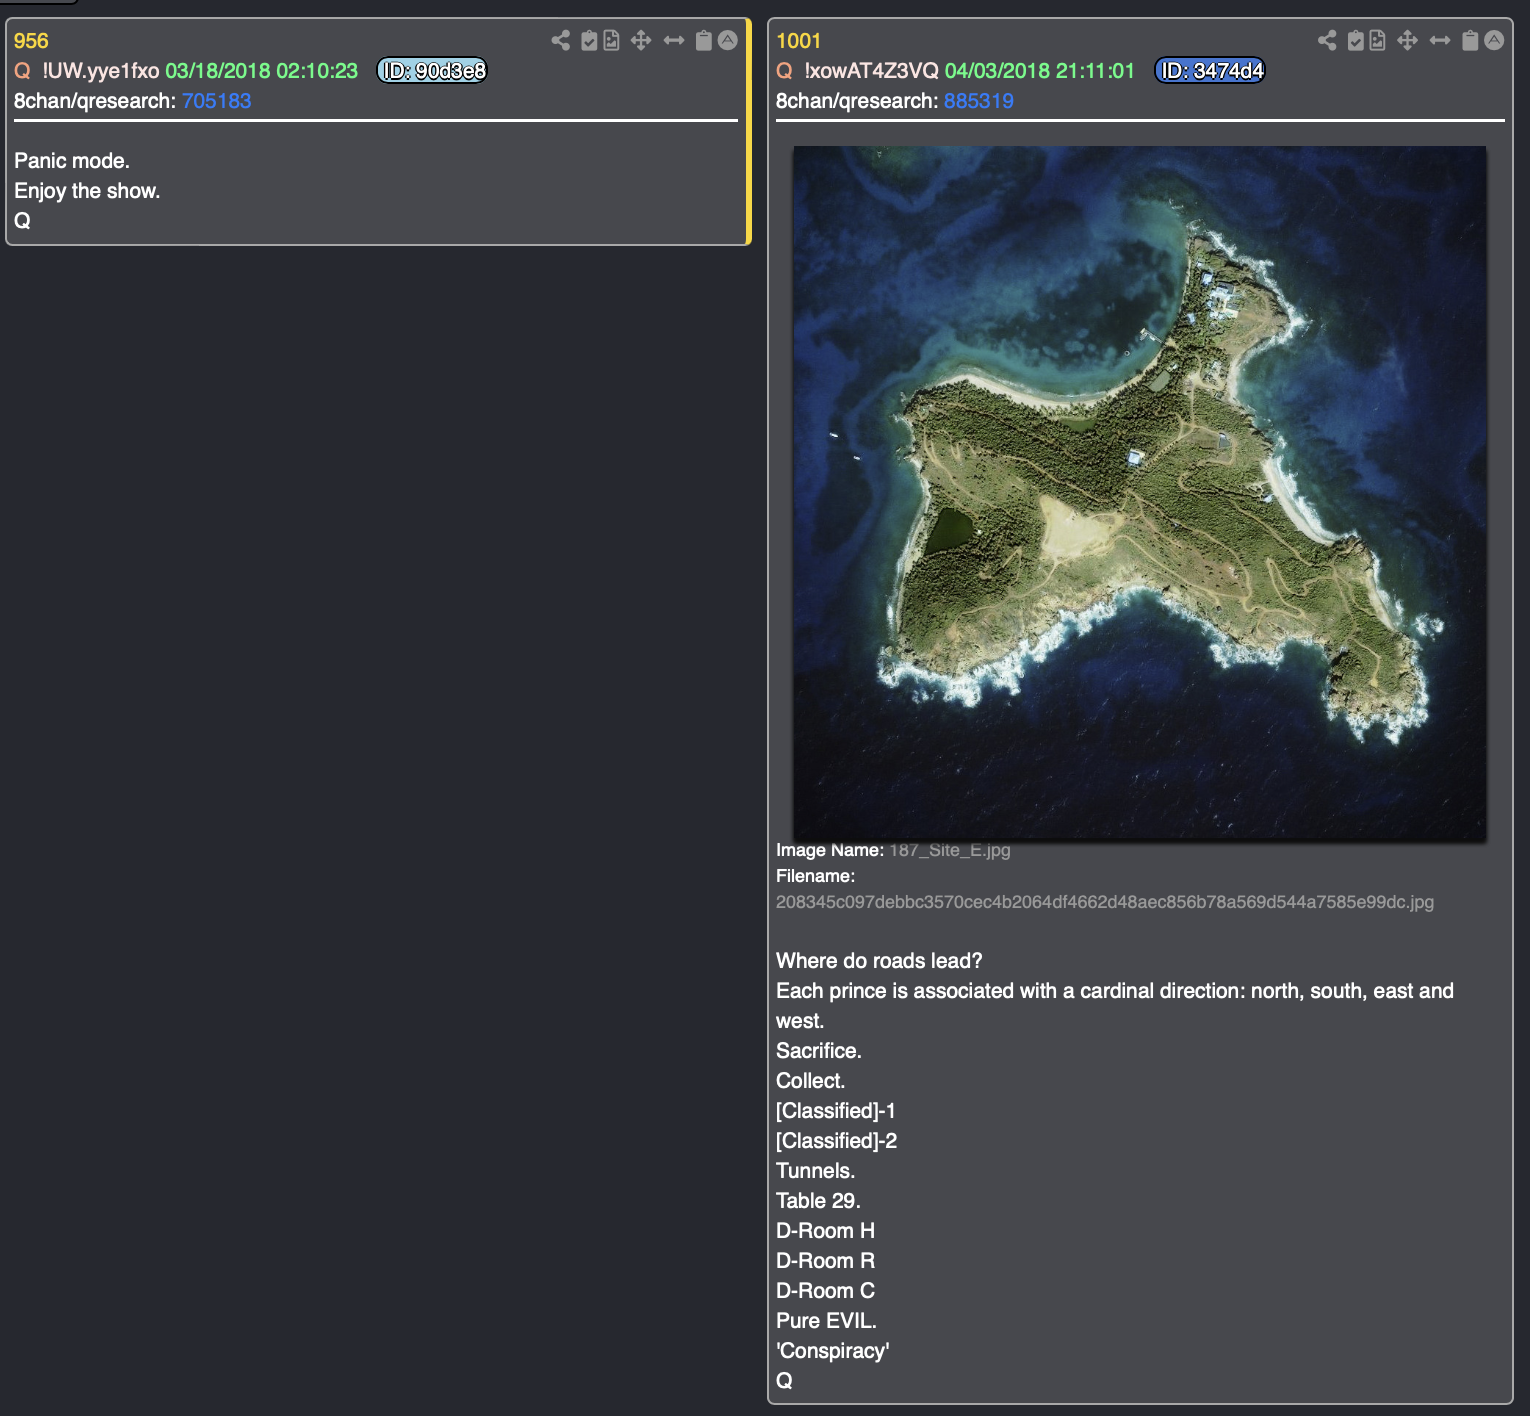Viewport: 1530px width, 1416px height.
Task: Open post number 956
Action: pyautogui.click(x=31, y=41)
